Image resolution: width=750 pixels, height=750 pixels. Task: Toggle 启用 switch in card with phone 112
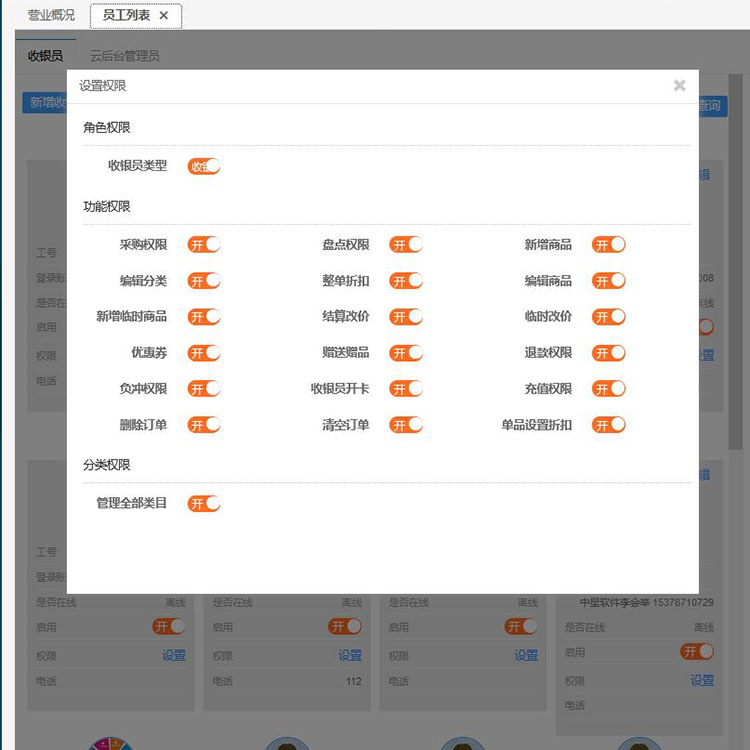(x=344, y=627)
